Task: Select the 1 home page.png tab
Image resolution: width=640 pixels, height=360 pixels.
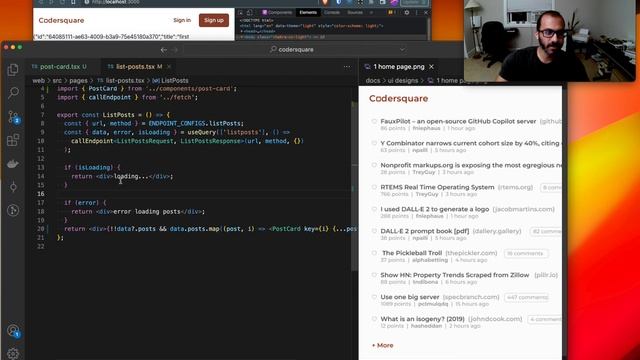Action: pyautogui.click(x=399, y=67)
